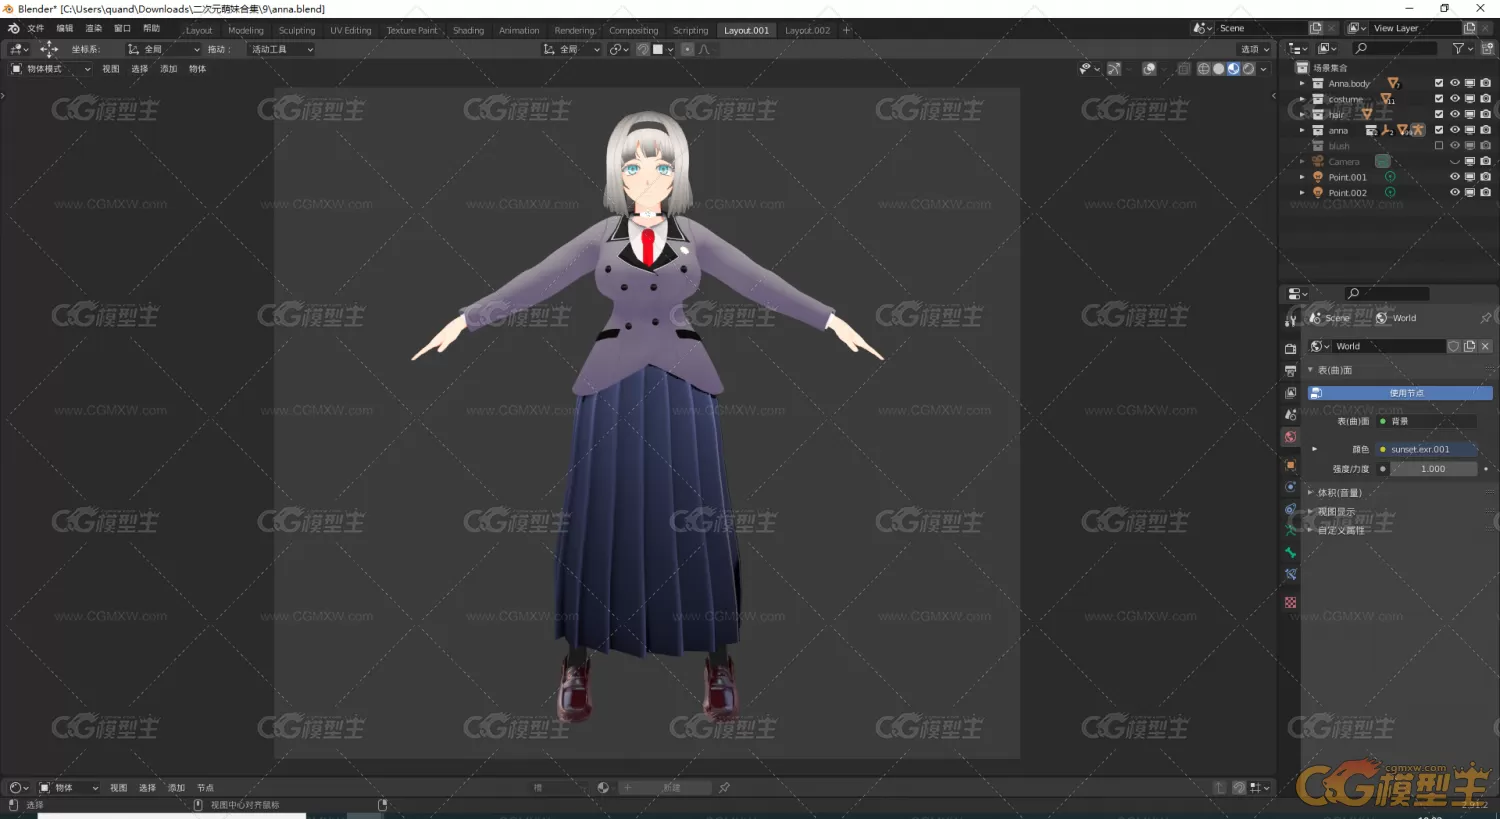Enable blush collection checkbox
Viewport: 1500px width, 819px height.
coord(1439,145)
